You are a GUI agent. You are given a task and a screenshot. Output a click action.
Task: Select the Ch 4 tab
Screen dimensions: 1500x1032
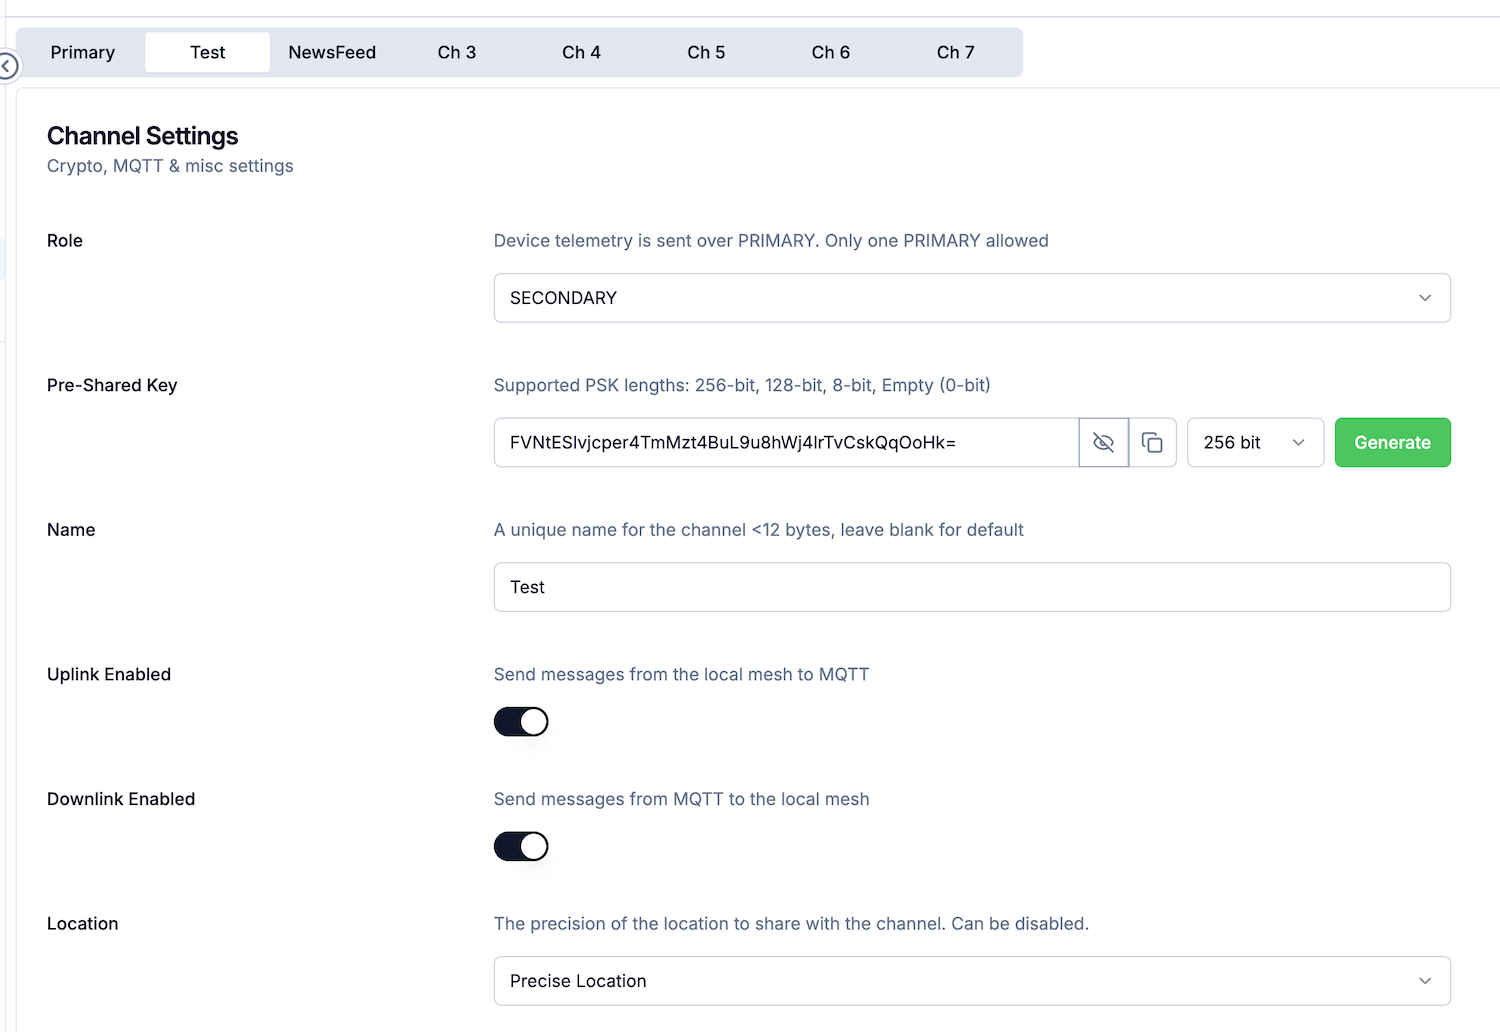point(581,52)
